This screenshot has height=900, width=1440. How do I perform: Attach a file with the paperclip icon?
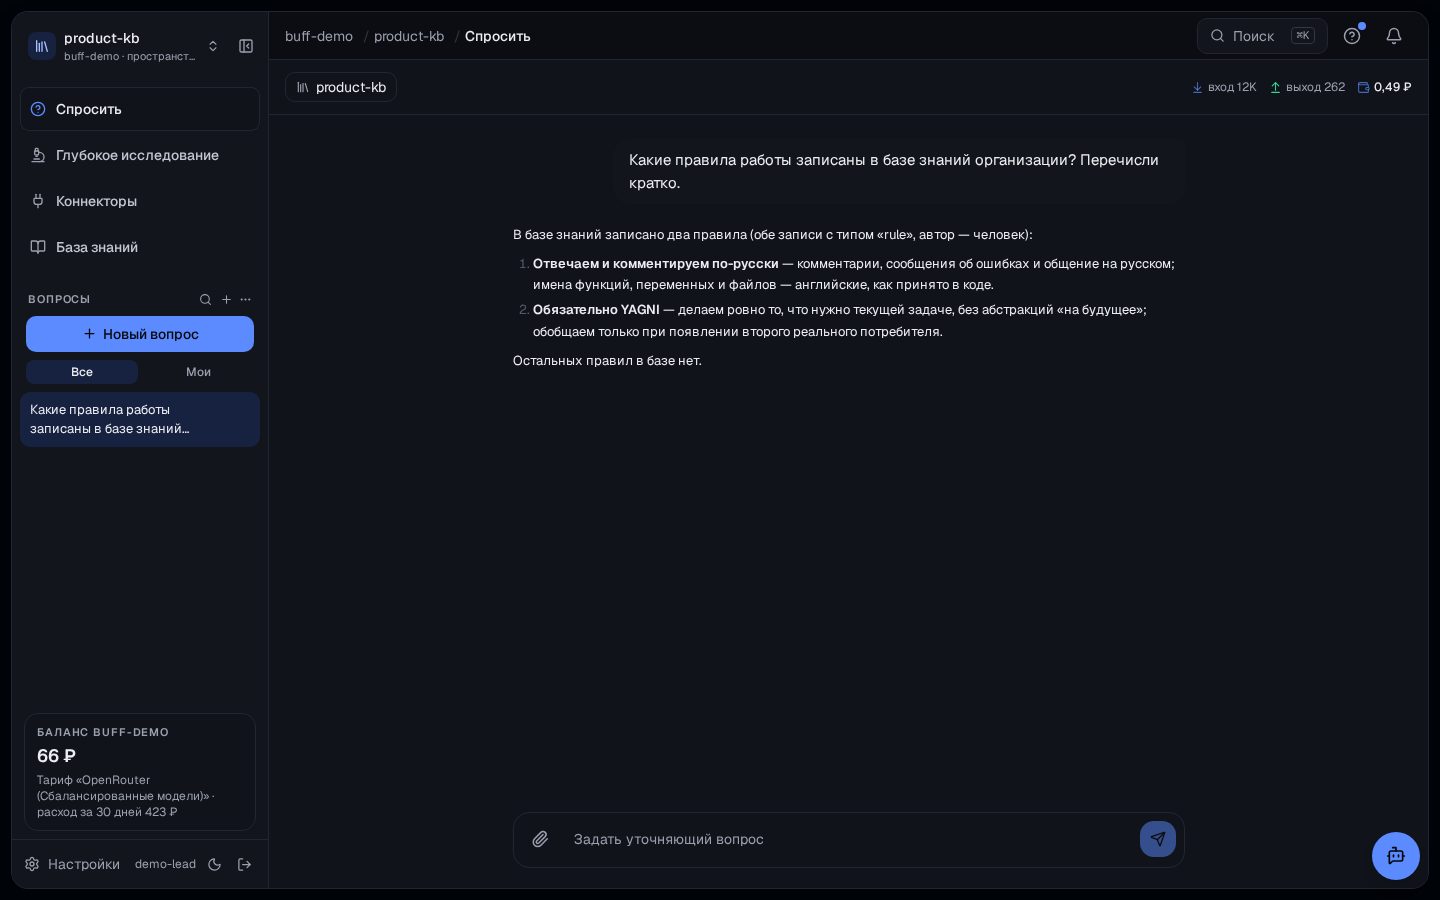coord(540,839)
